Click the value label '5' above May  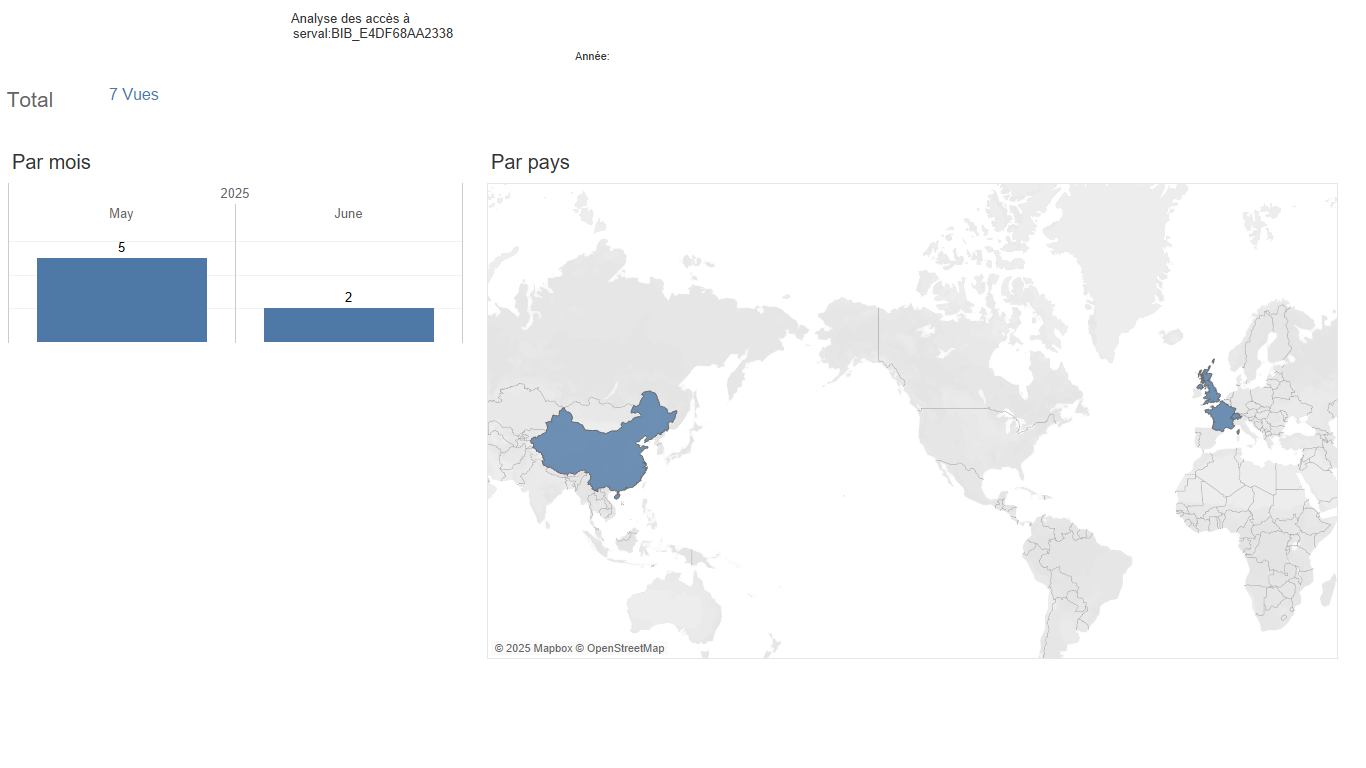tap(122, 247)
